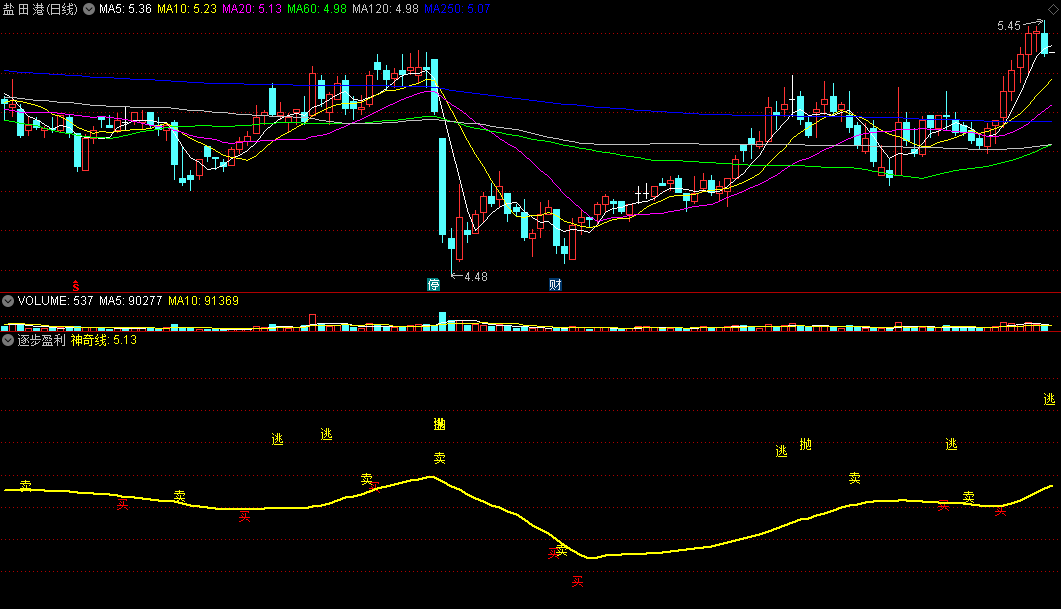Open the dropdown icon before 逐步盈利
This screenshot has width=1061, height=609.
pos(8,340)
